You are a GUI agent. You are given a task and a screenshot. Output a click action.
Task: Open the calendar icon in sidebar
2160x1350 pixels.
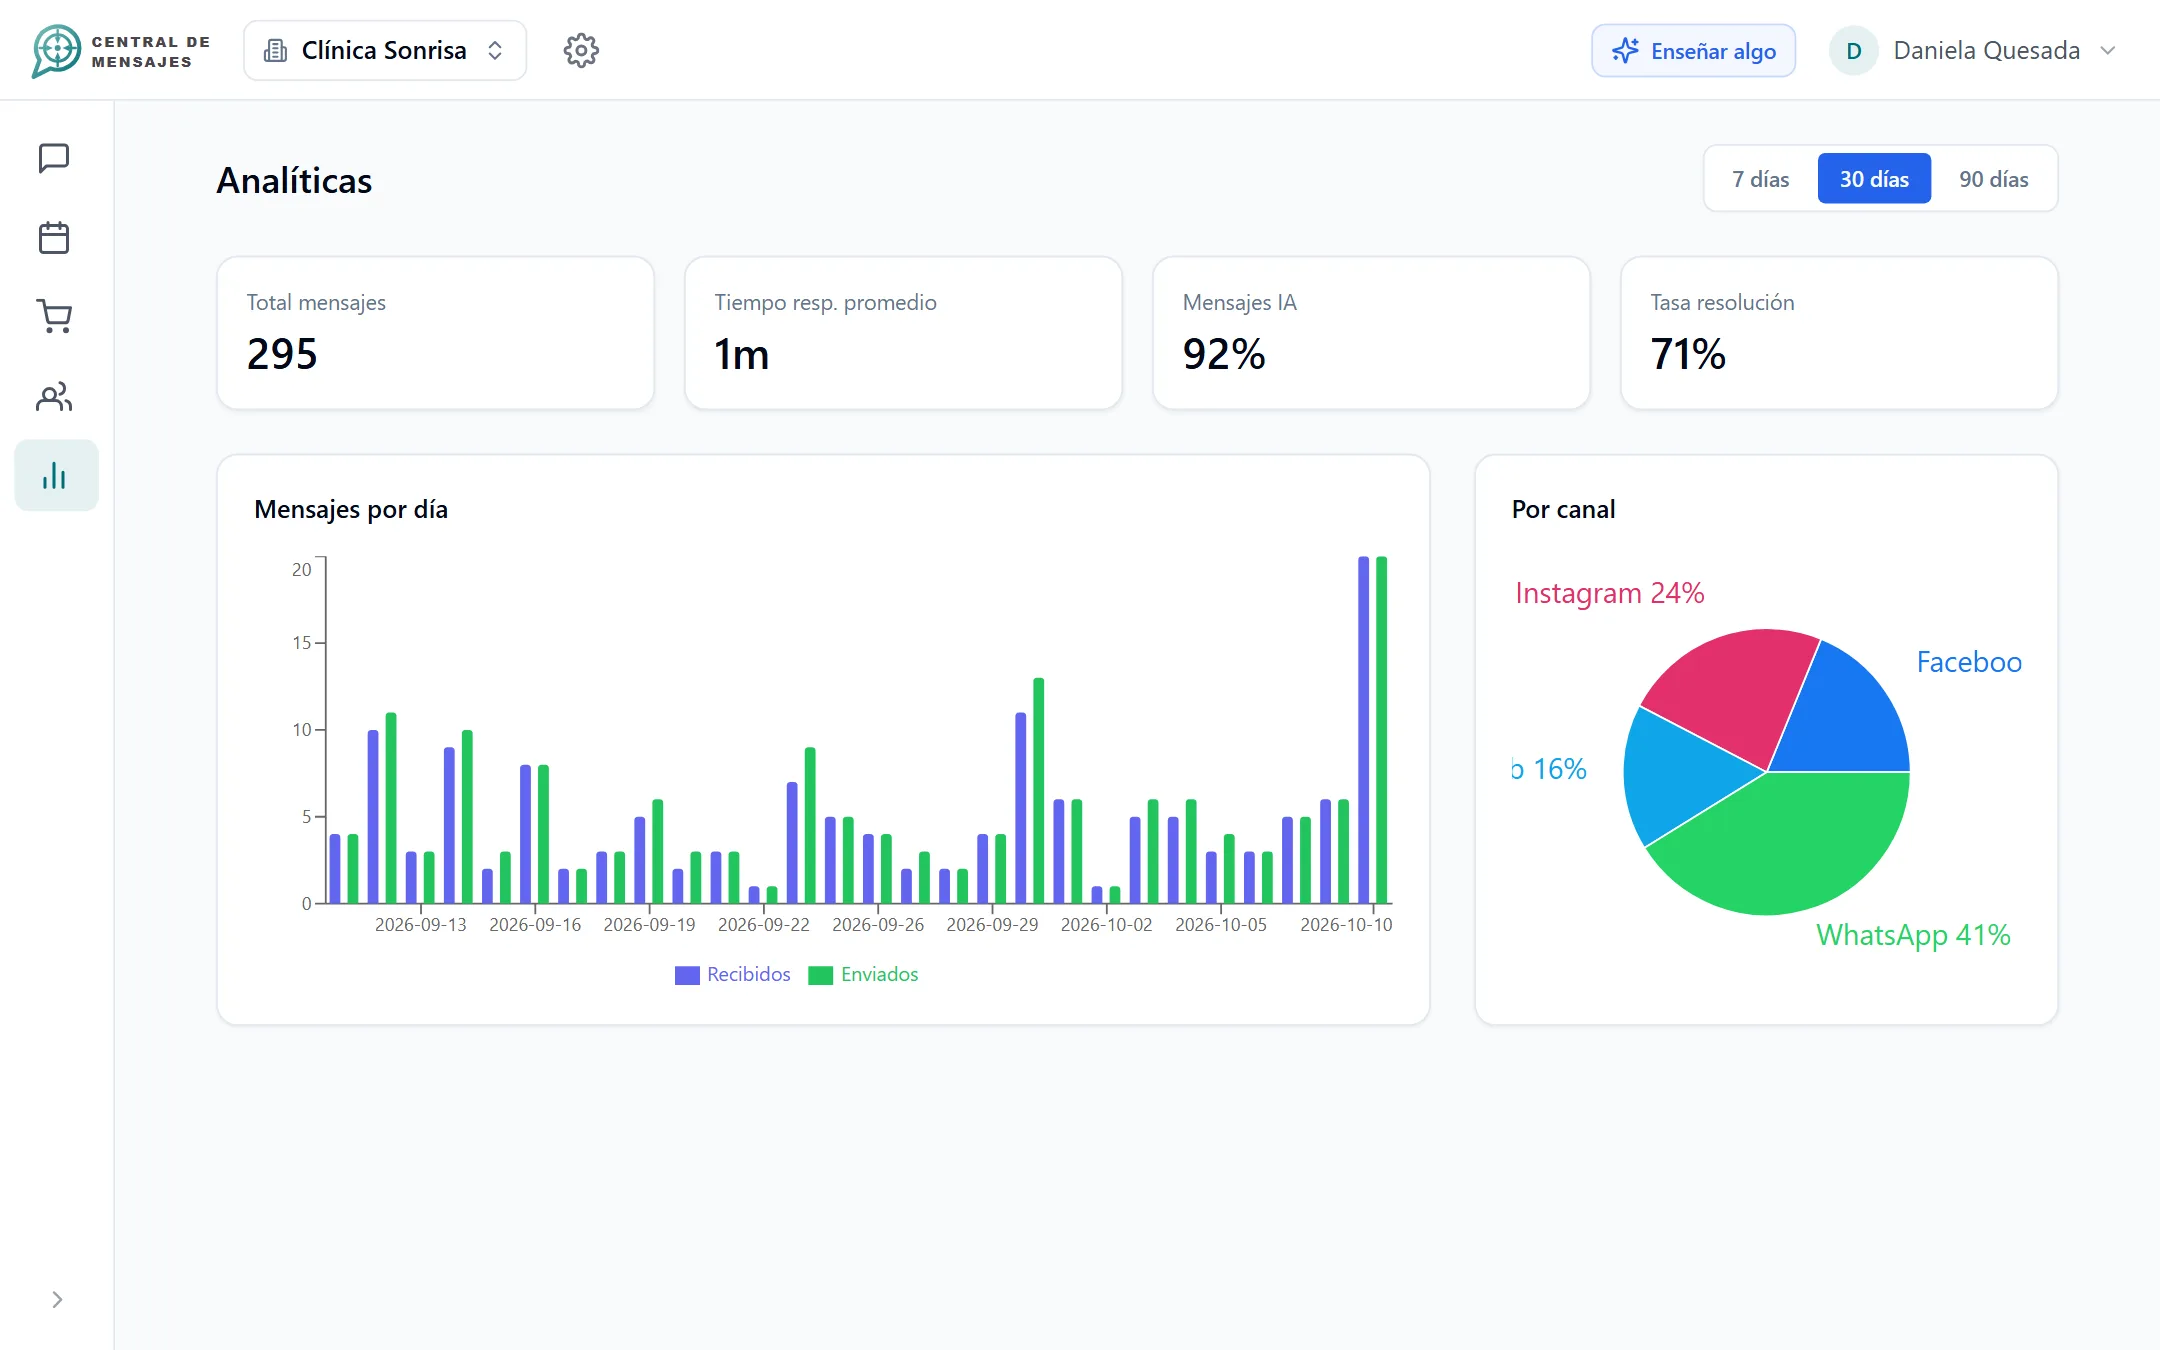click(54, 238)
